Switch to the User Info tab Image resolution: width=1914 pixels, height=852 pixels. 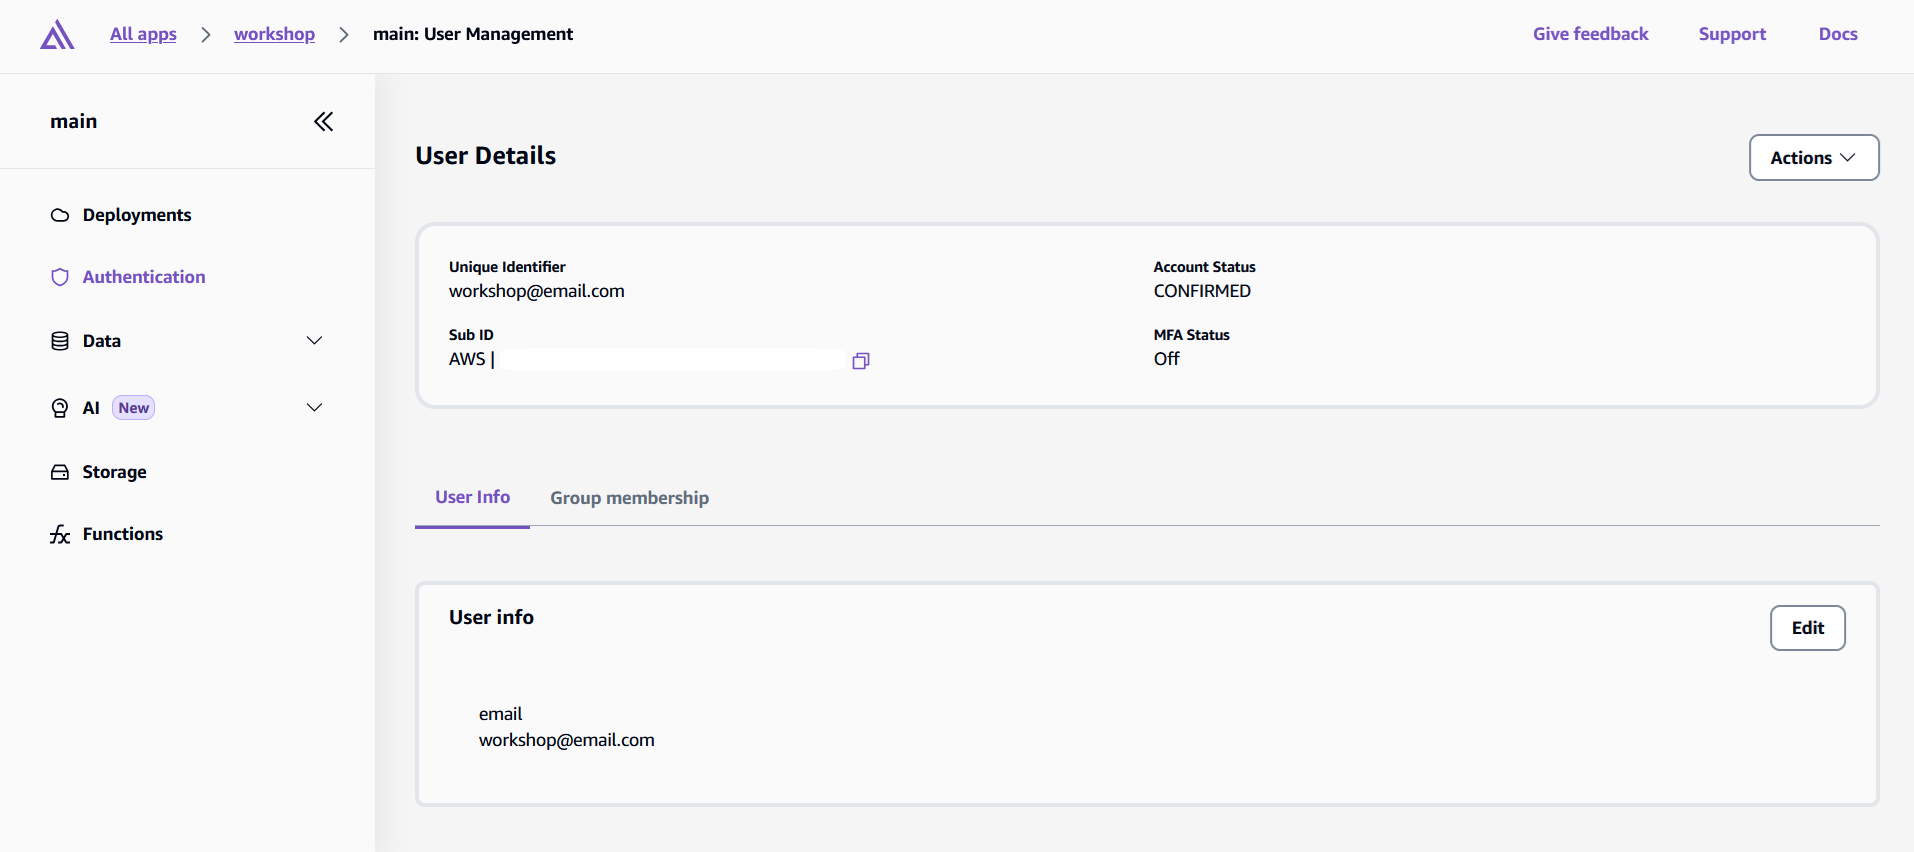point(472,497)
